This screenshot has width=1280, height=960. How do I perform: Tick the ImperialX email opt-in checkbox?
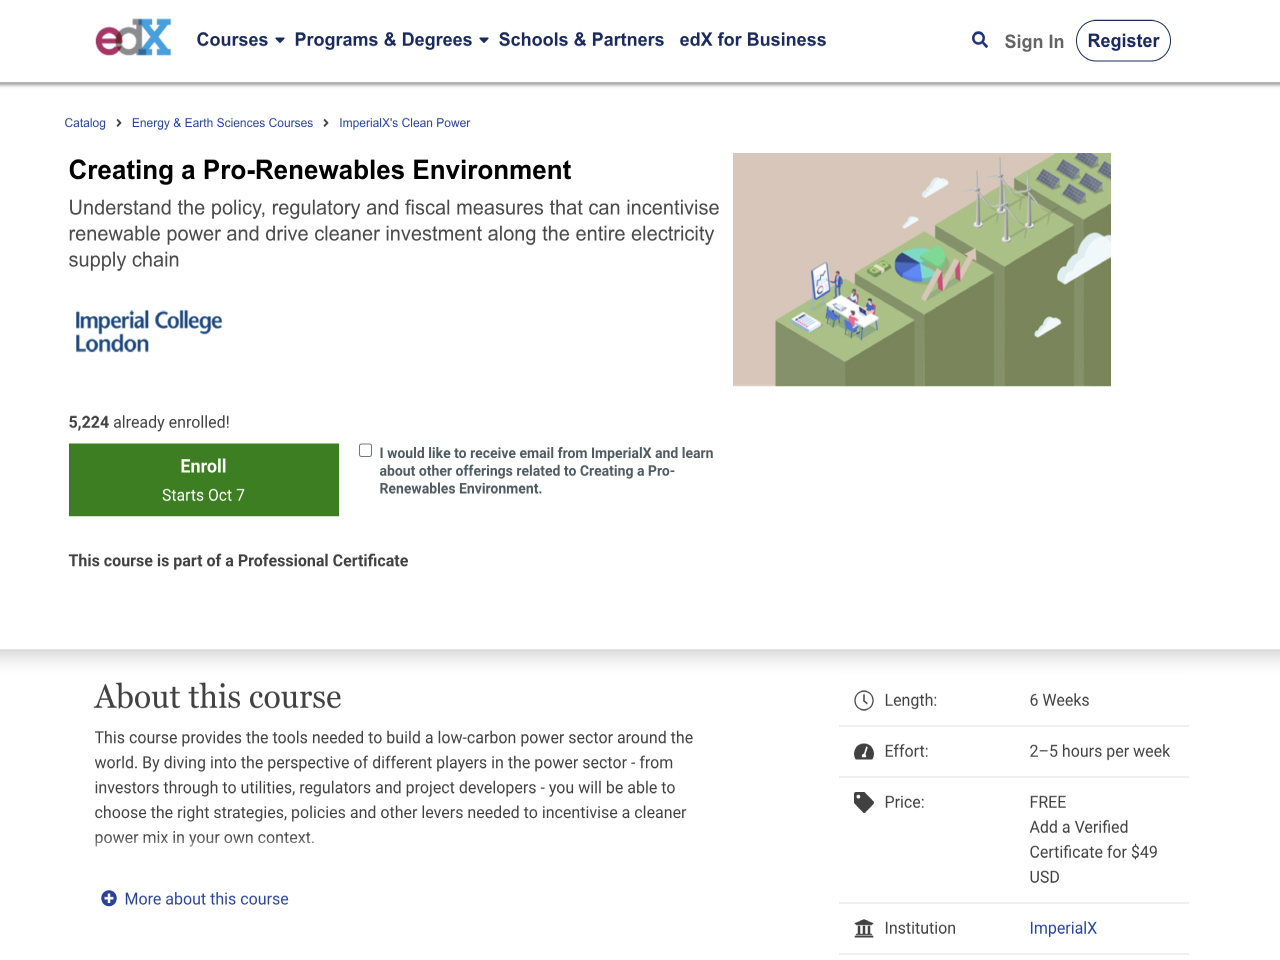[x=365, y=450]
